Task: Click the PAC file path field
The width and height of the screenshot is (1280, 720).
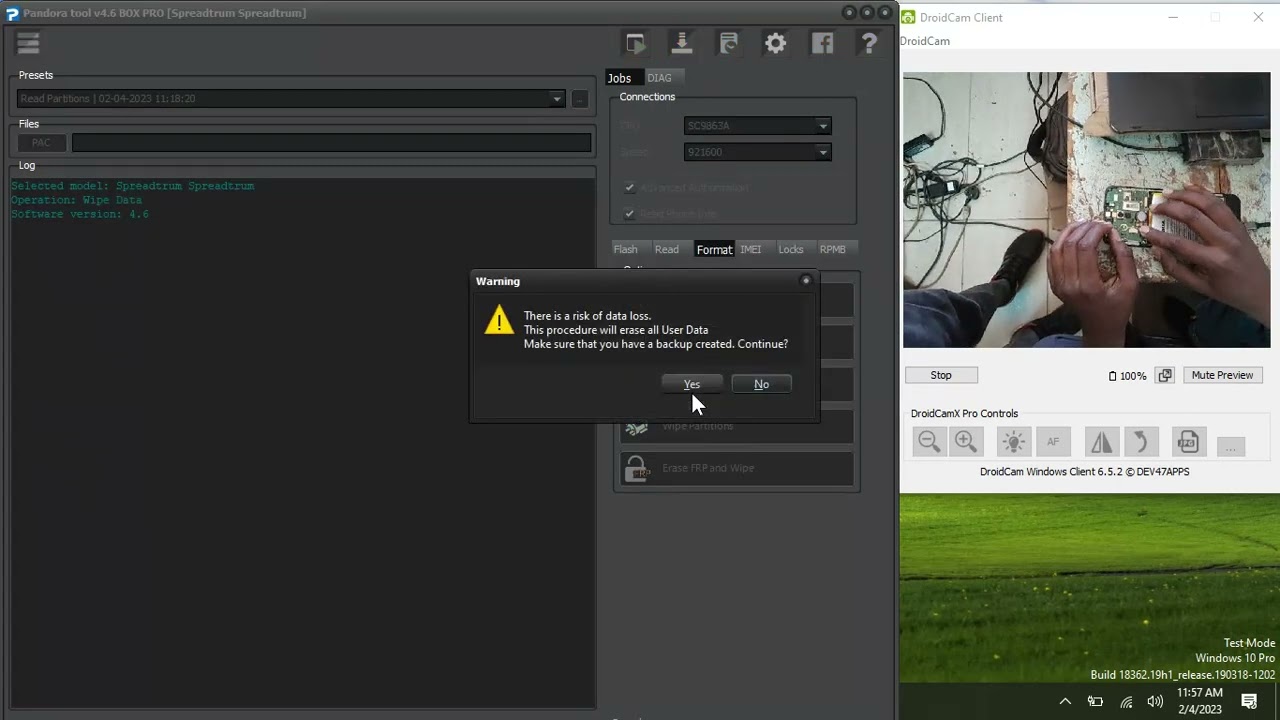Action: pyautogui.click(x=331, y=143)
